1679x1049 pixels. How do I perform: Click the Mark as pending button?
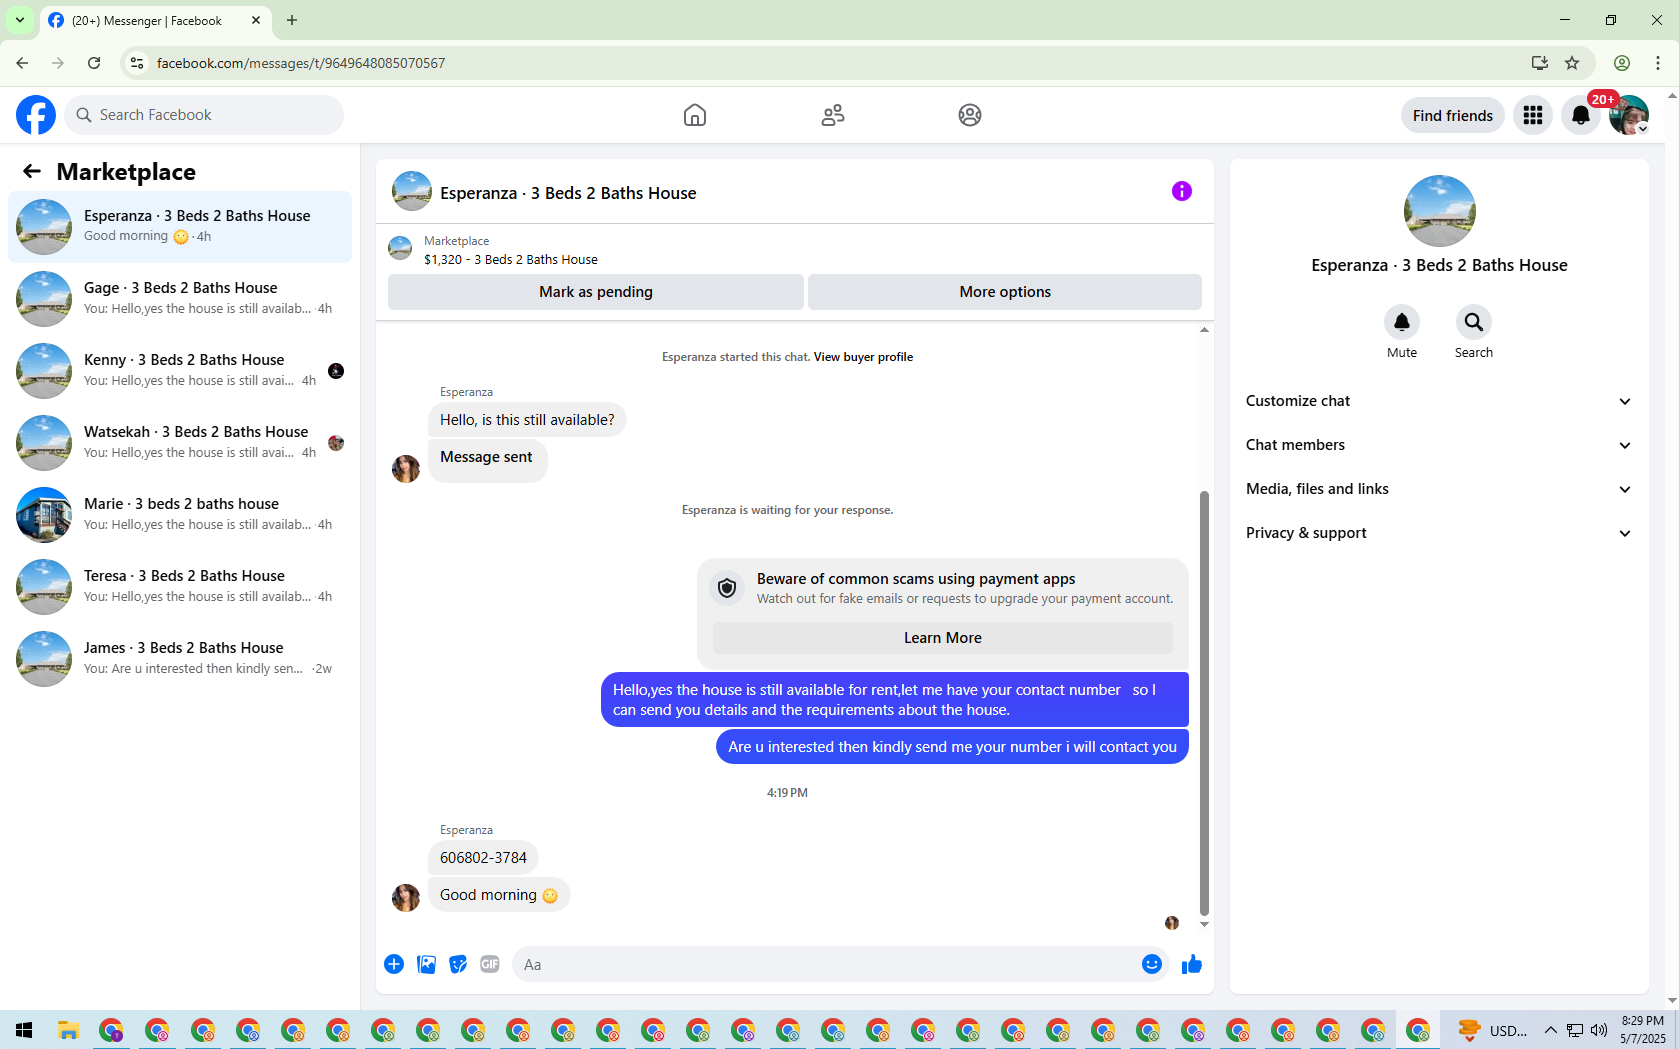596,292
